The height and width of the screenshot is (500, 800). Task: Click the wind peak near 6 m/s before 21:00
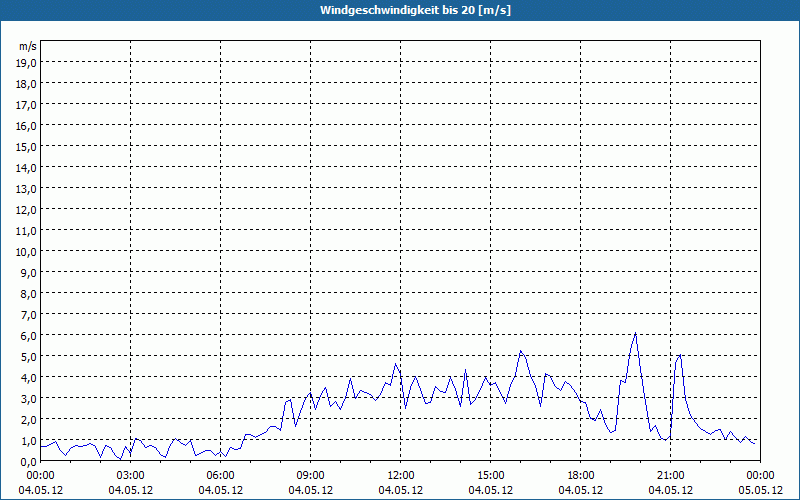point(635,333)
